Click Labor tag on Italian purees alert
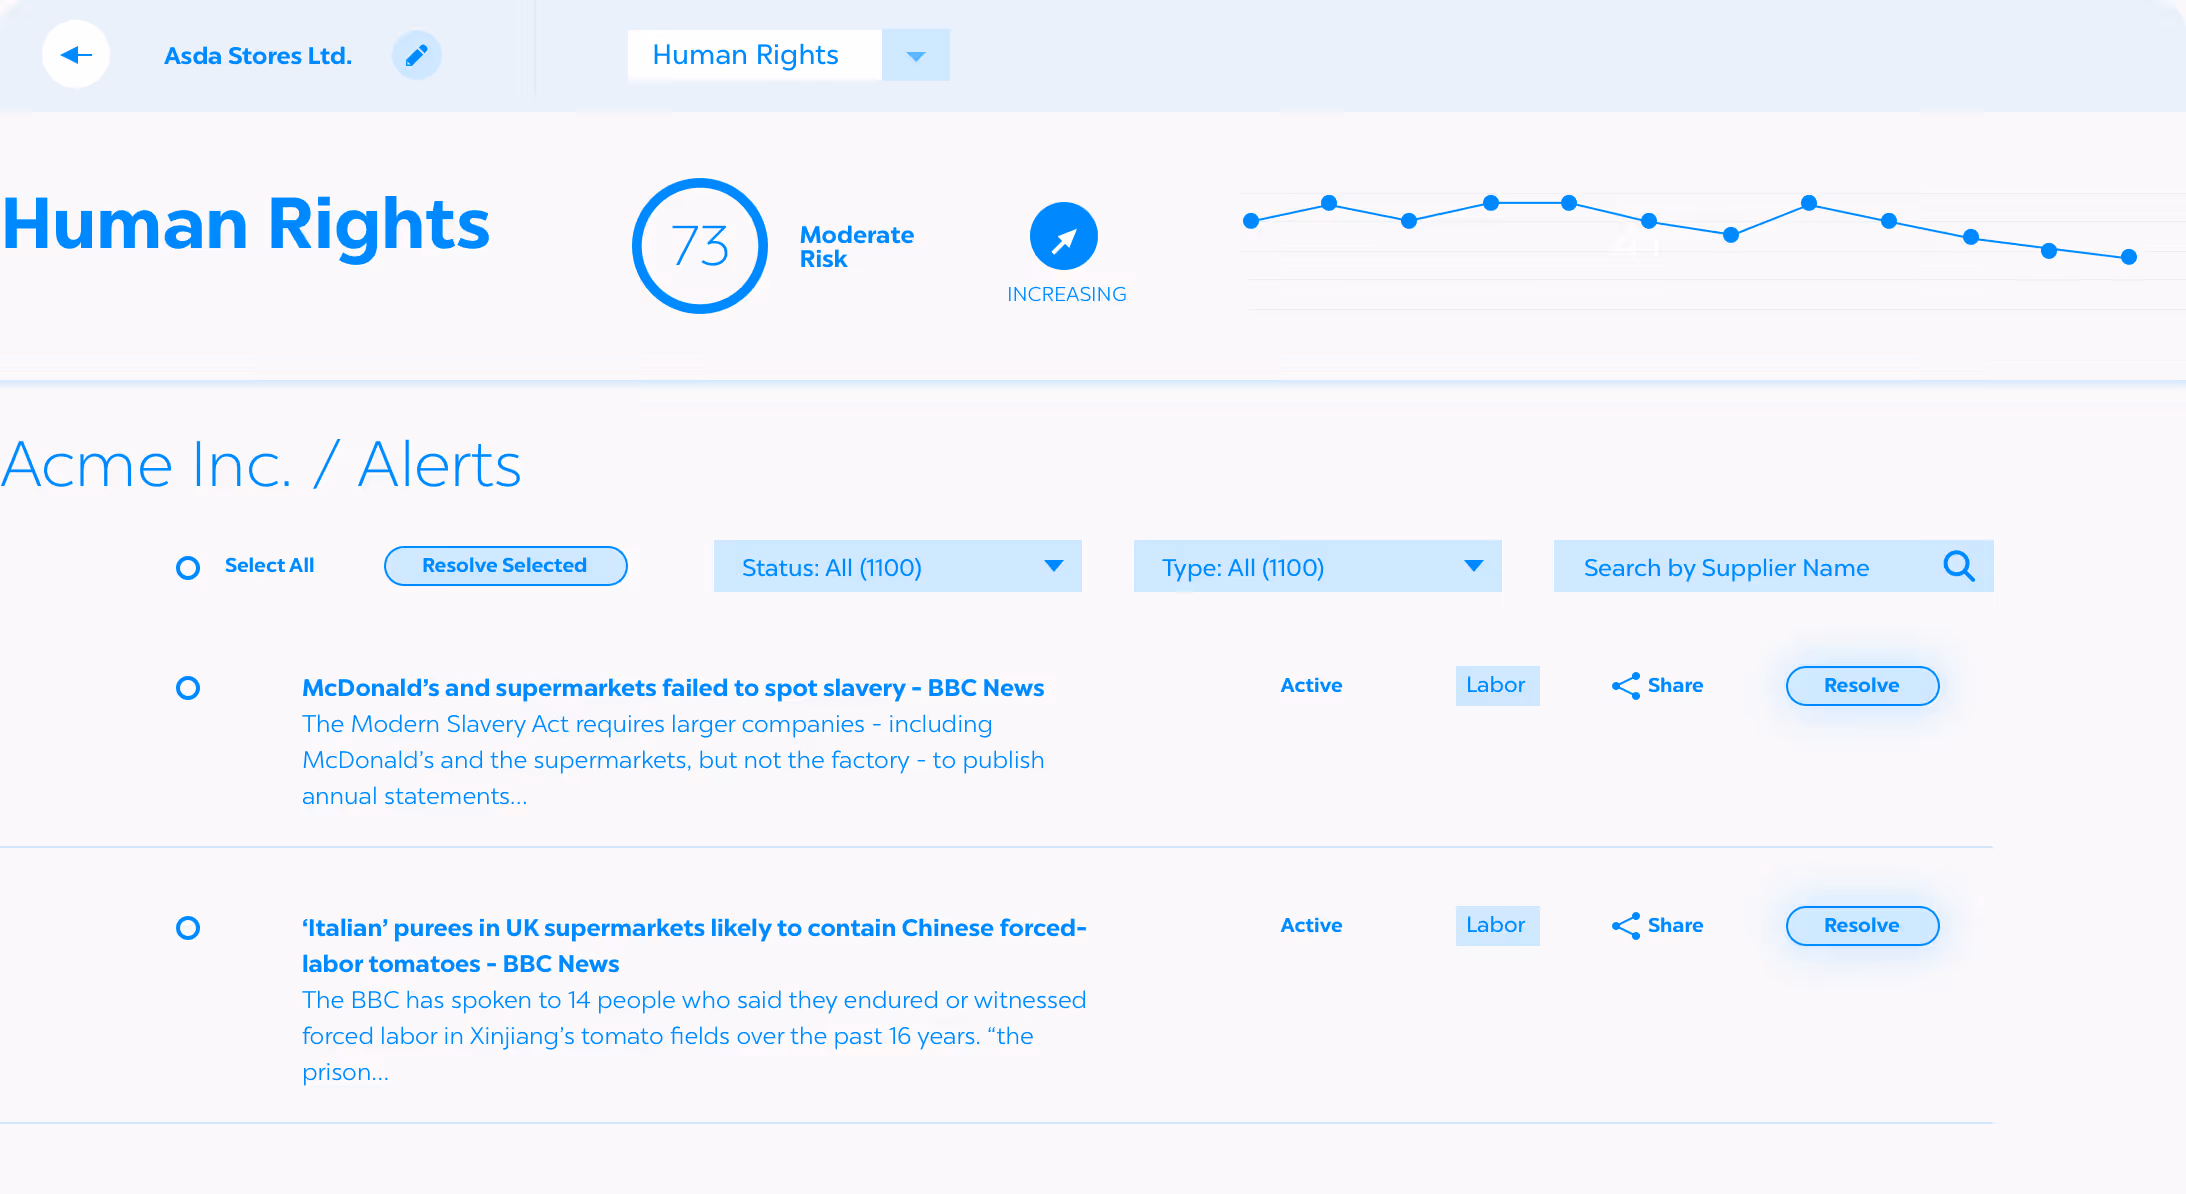 click(1496, 926)
